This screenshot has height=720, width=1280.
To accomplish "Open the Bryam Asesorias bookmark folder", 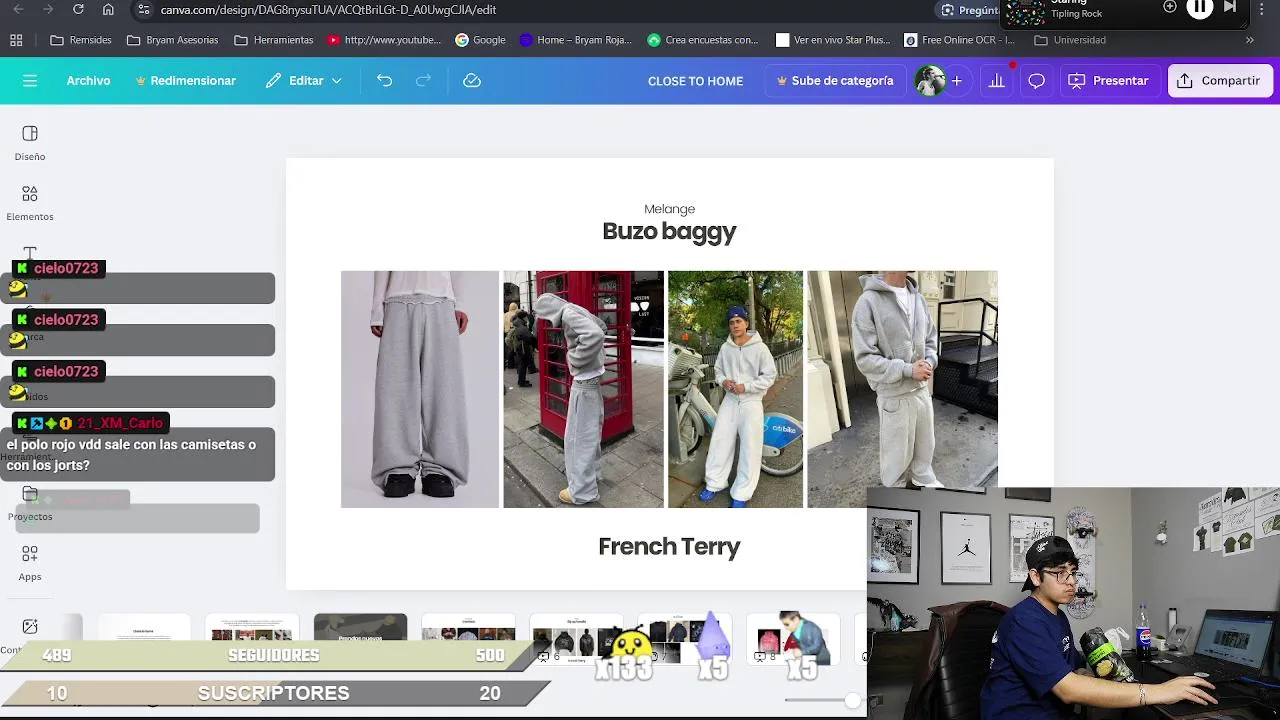I will [172, 40].
